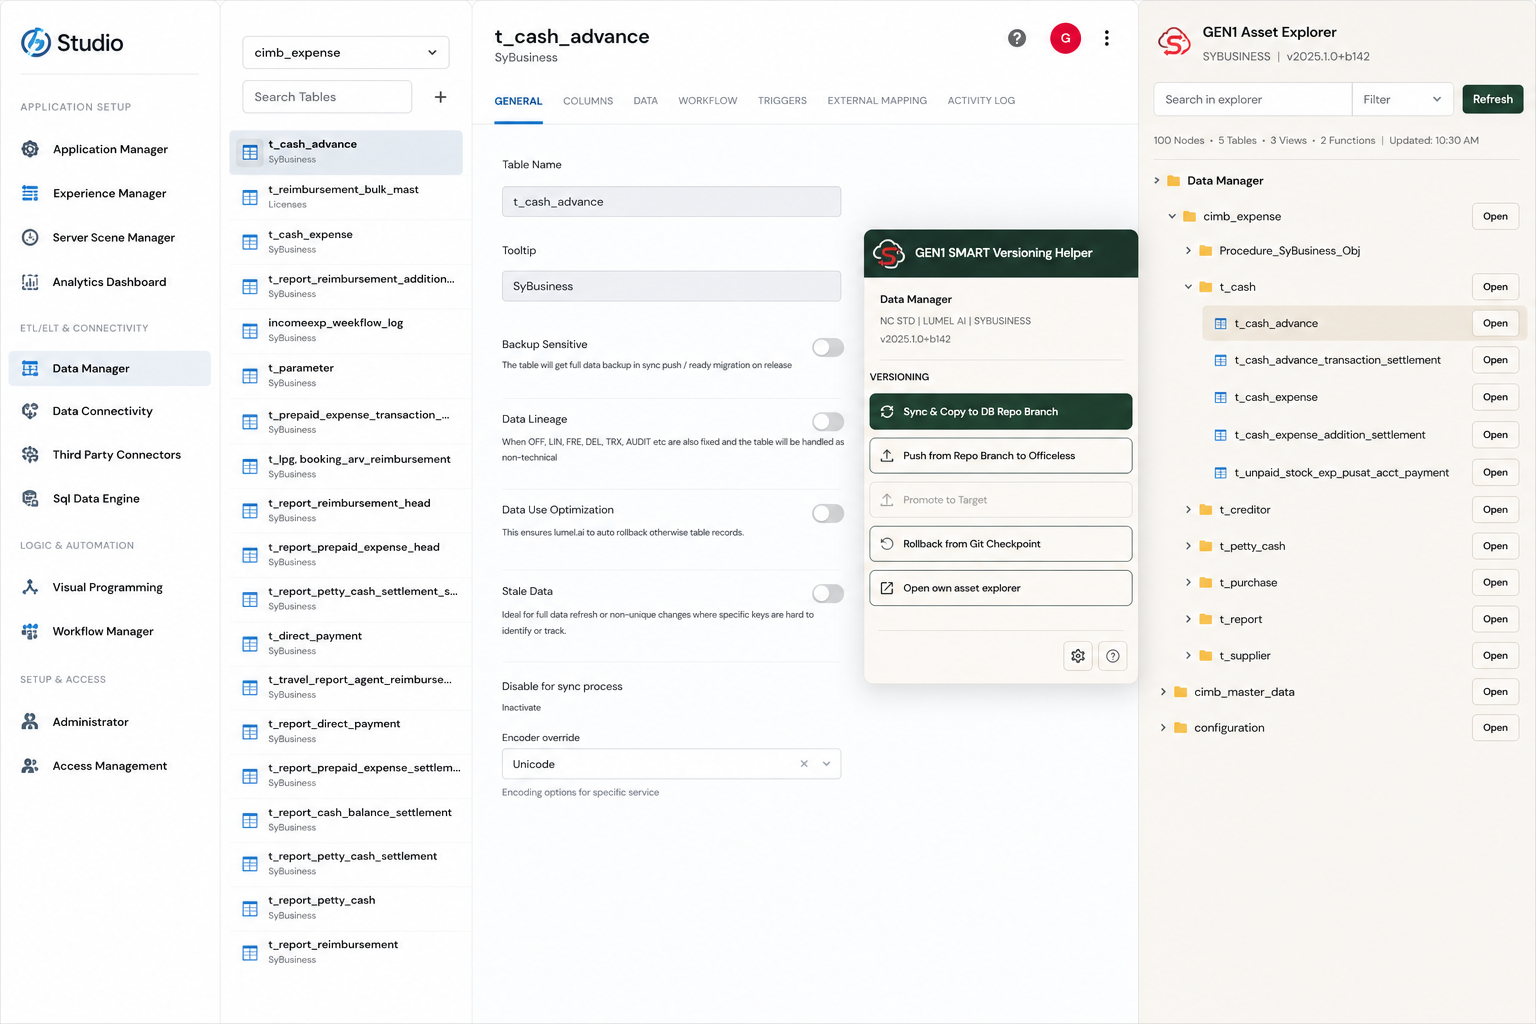This screenshot has width=1536, height=1024.
Task: Click versioning helper help circle icon
Action: (x=1113, y=656)
